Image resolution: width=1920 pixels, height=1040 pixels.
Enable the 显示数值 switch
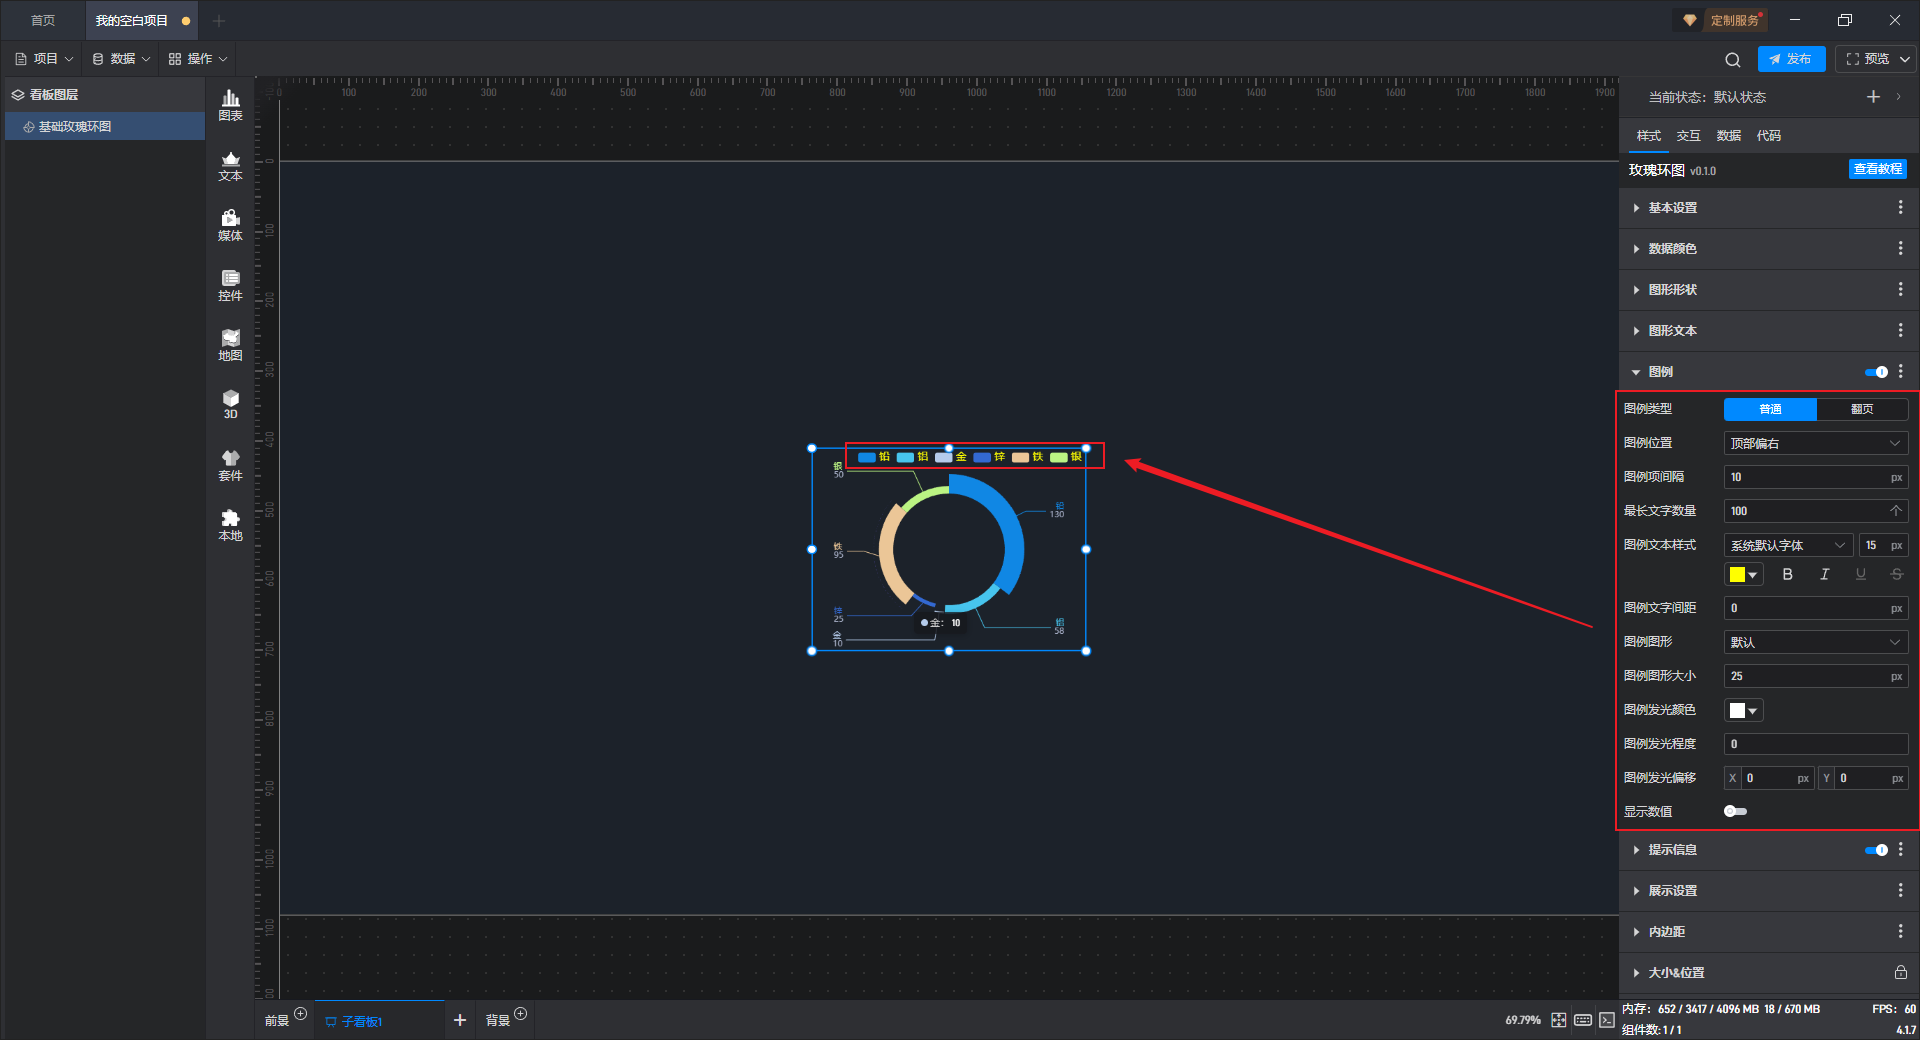click(1735, 811)
